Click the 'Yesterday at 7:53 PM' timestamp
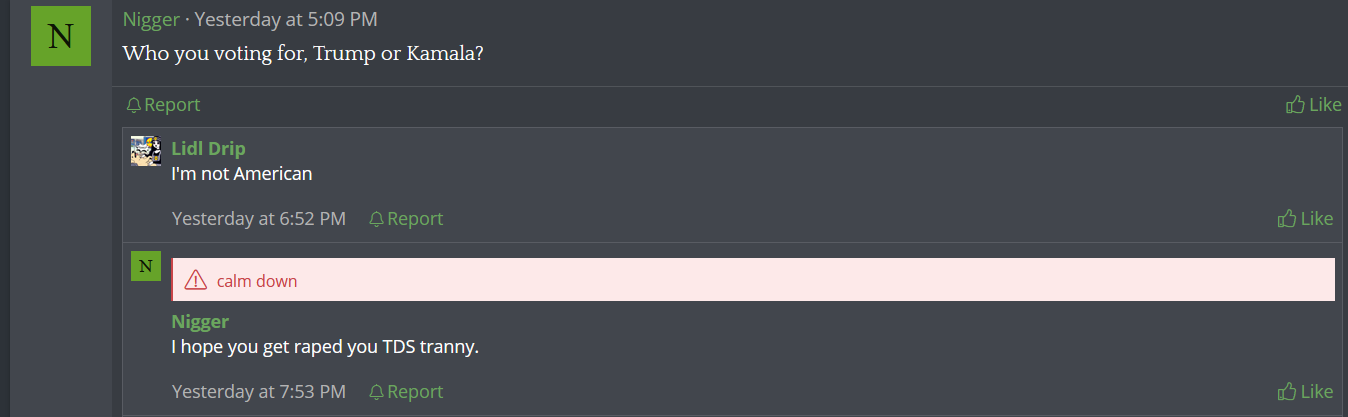 [259, 392]
